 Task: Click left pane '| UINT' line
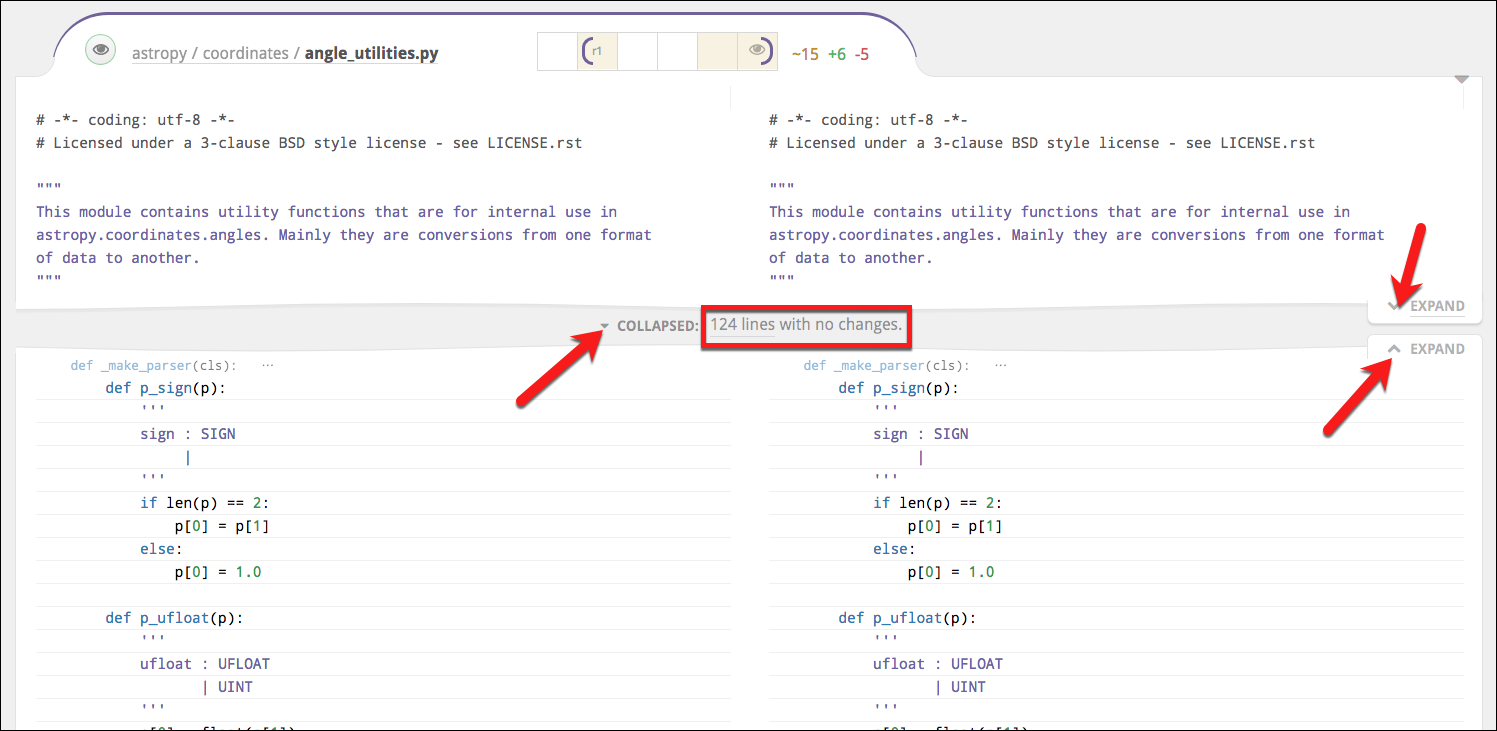click(x=227, y=687)
